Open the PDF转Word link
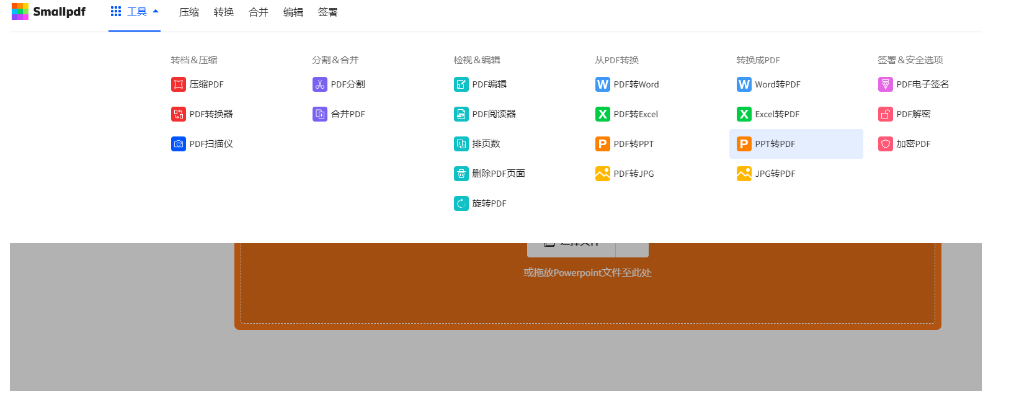 pyautogui.click(x=636, y=85)
